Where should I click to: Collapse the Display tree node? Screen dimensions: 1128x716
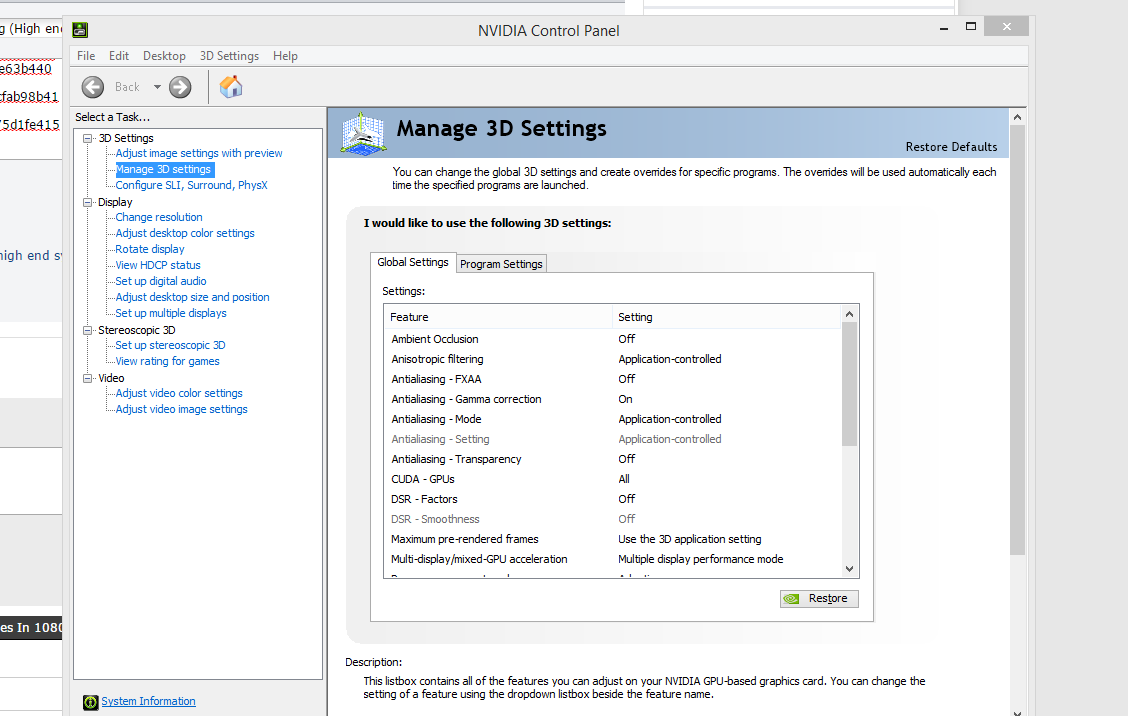[x=88, y=202]
